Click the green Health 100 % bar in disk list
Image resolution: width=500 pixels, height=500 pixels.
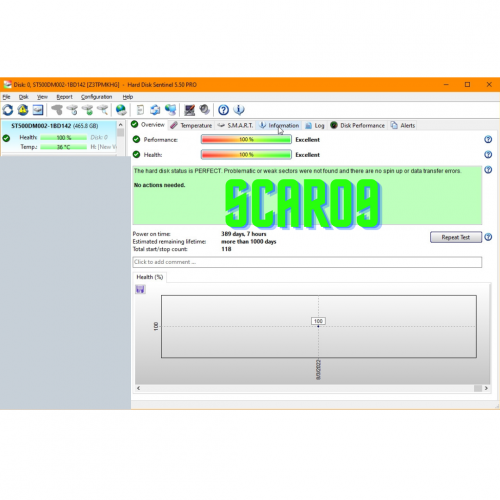click(64, 137)
